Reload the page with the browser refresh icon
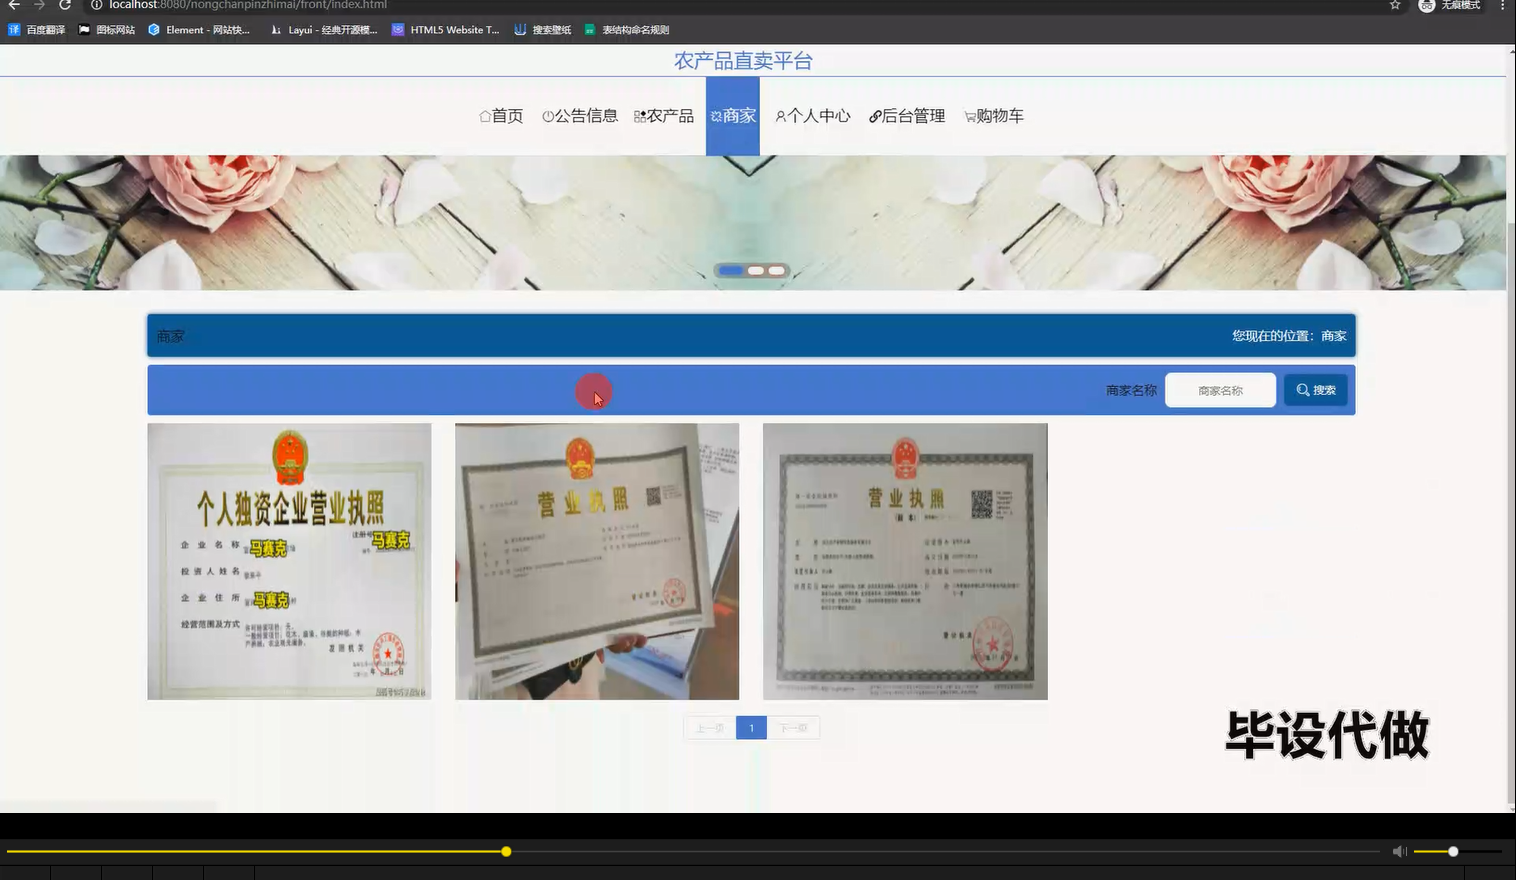Image resolution: width=1516 pixels, height=880 pixels. (64, 6)
